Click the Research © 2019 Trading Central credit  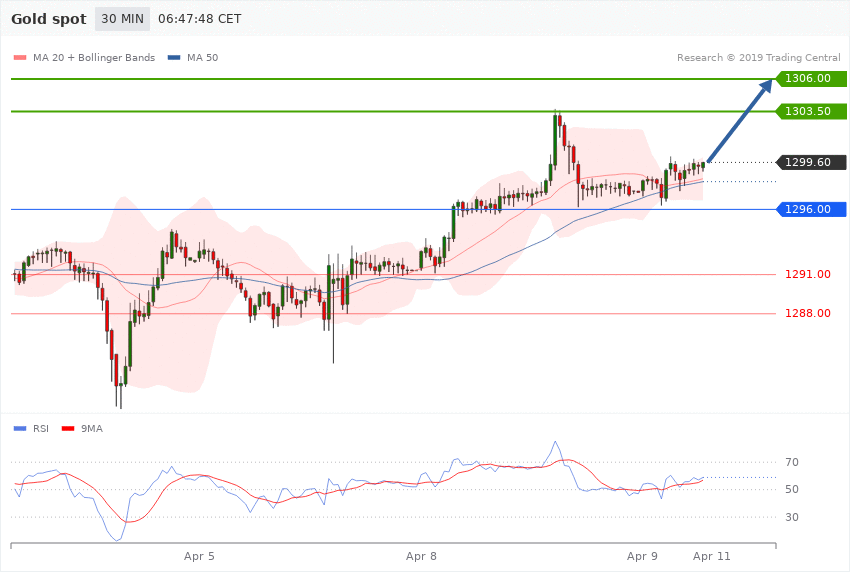pyautogui.click(x=758, y=57)
